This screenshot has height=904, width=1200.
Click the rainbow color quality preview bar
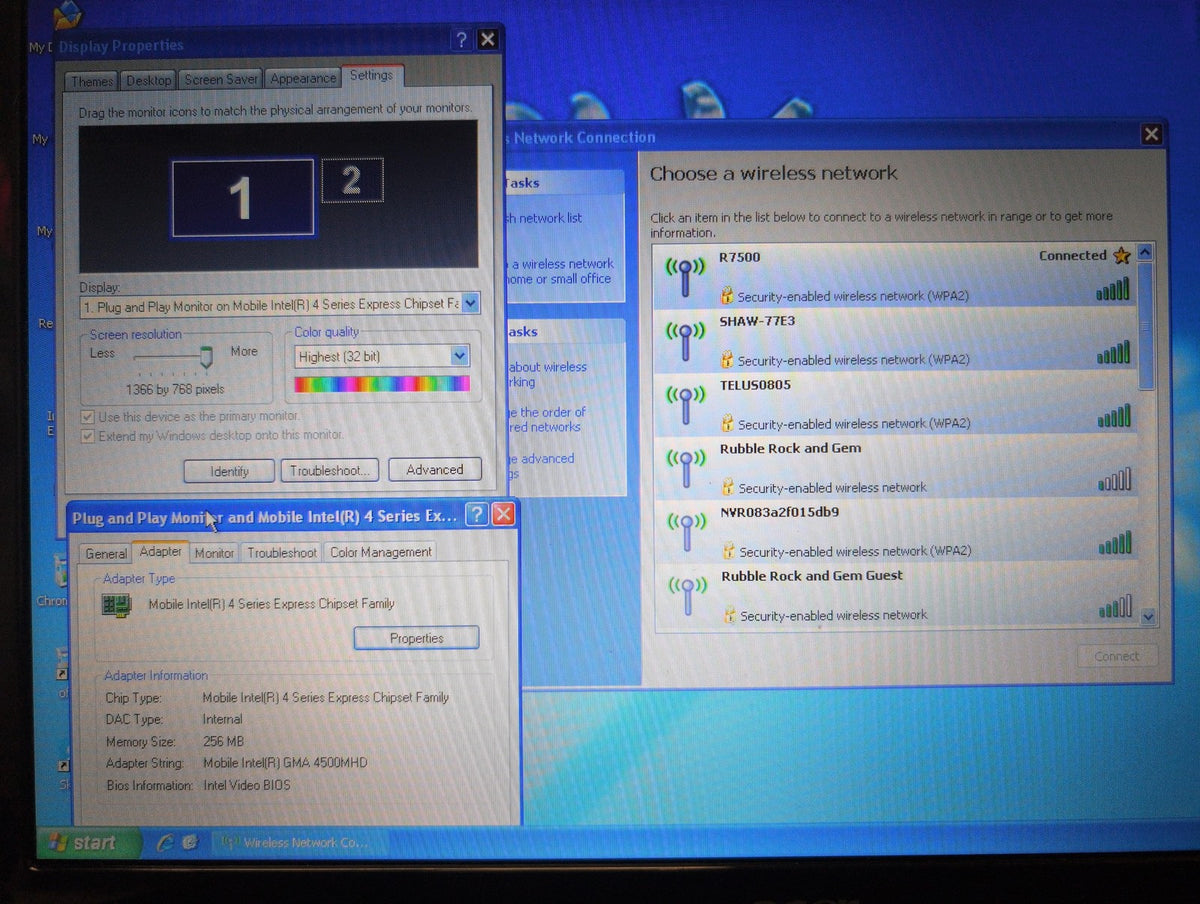click(x=382, y=384)
